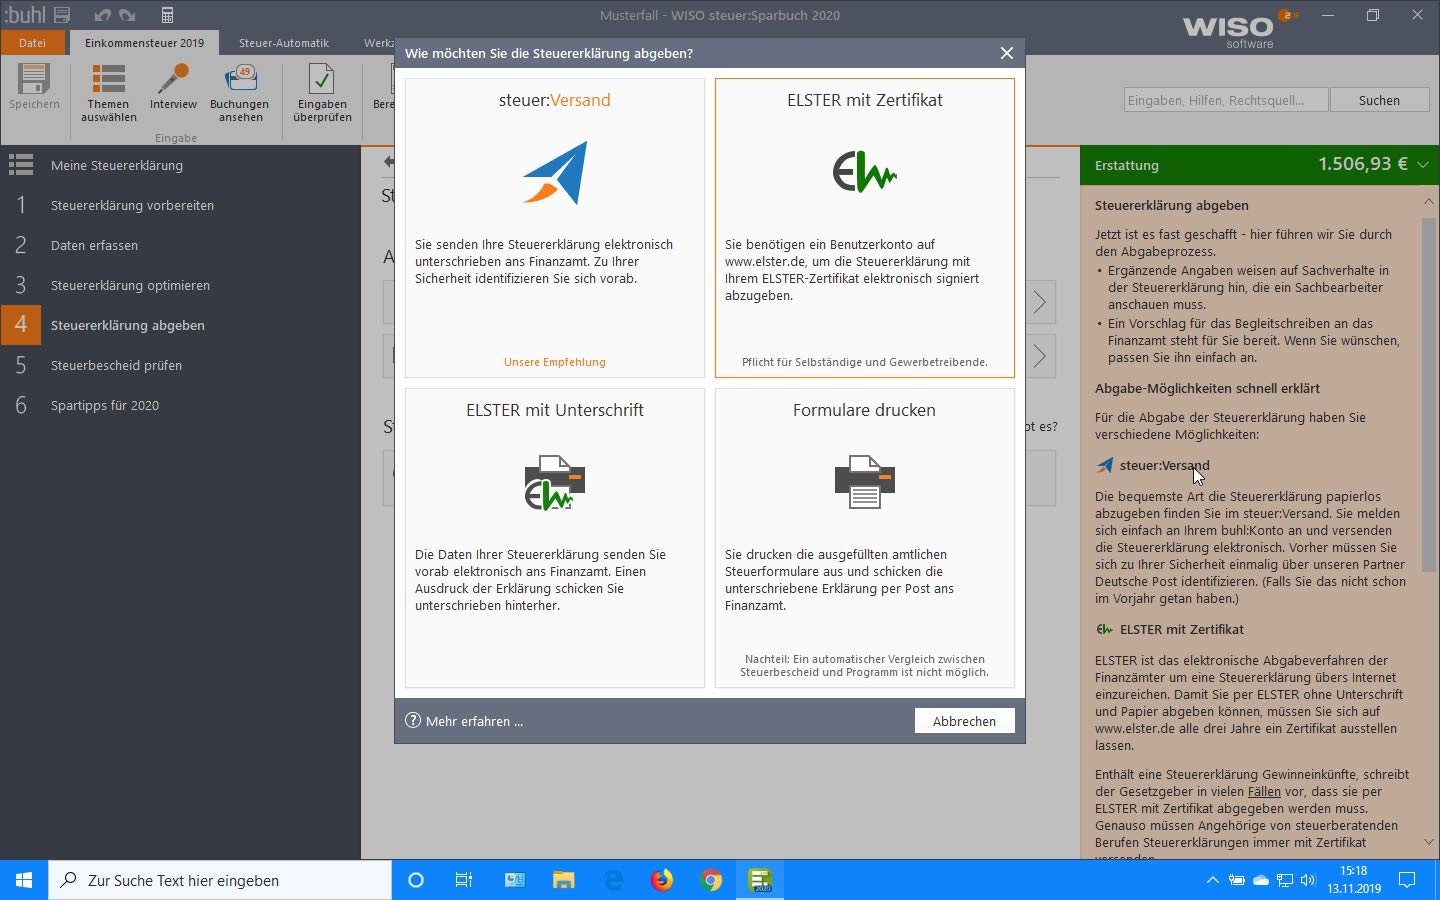Open Themen auswählen in the ribbon
1440x900 pixels.
click(108, 94)
